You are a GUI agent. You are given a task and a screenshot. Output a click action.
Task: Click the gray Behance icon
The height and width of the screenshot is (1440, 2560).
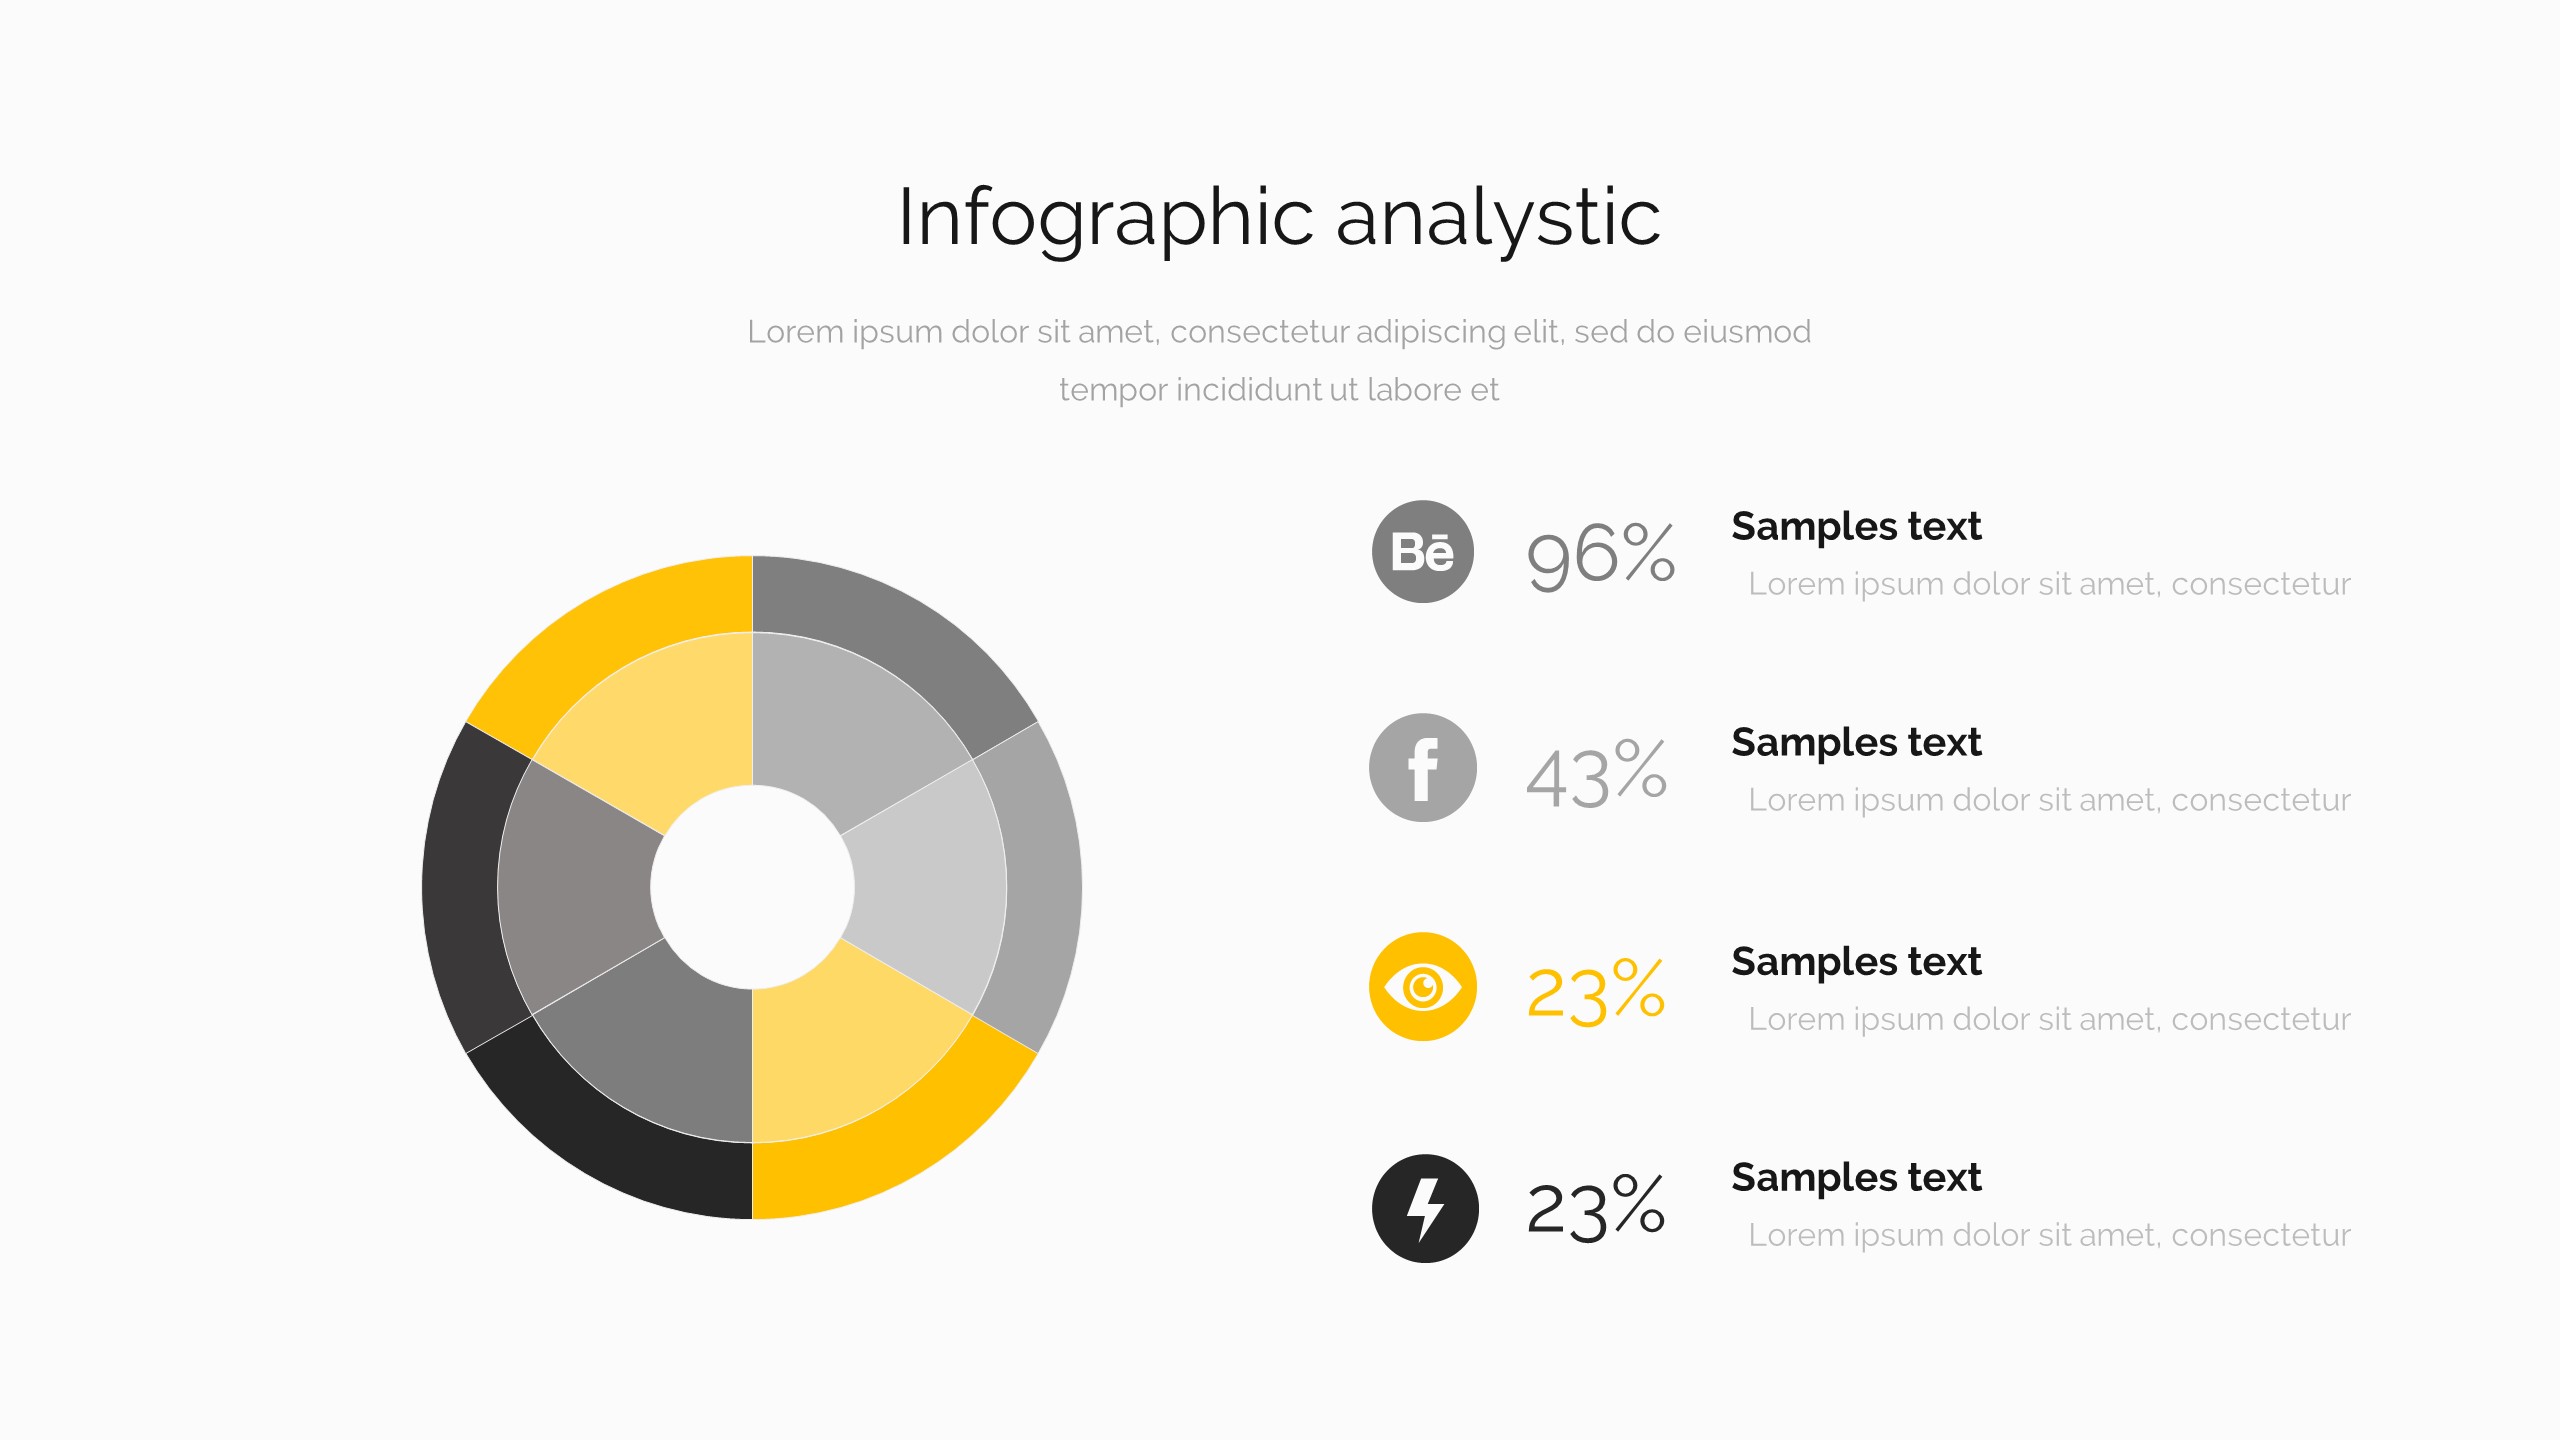(1422, 551)
